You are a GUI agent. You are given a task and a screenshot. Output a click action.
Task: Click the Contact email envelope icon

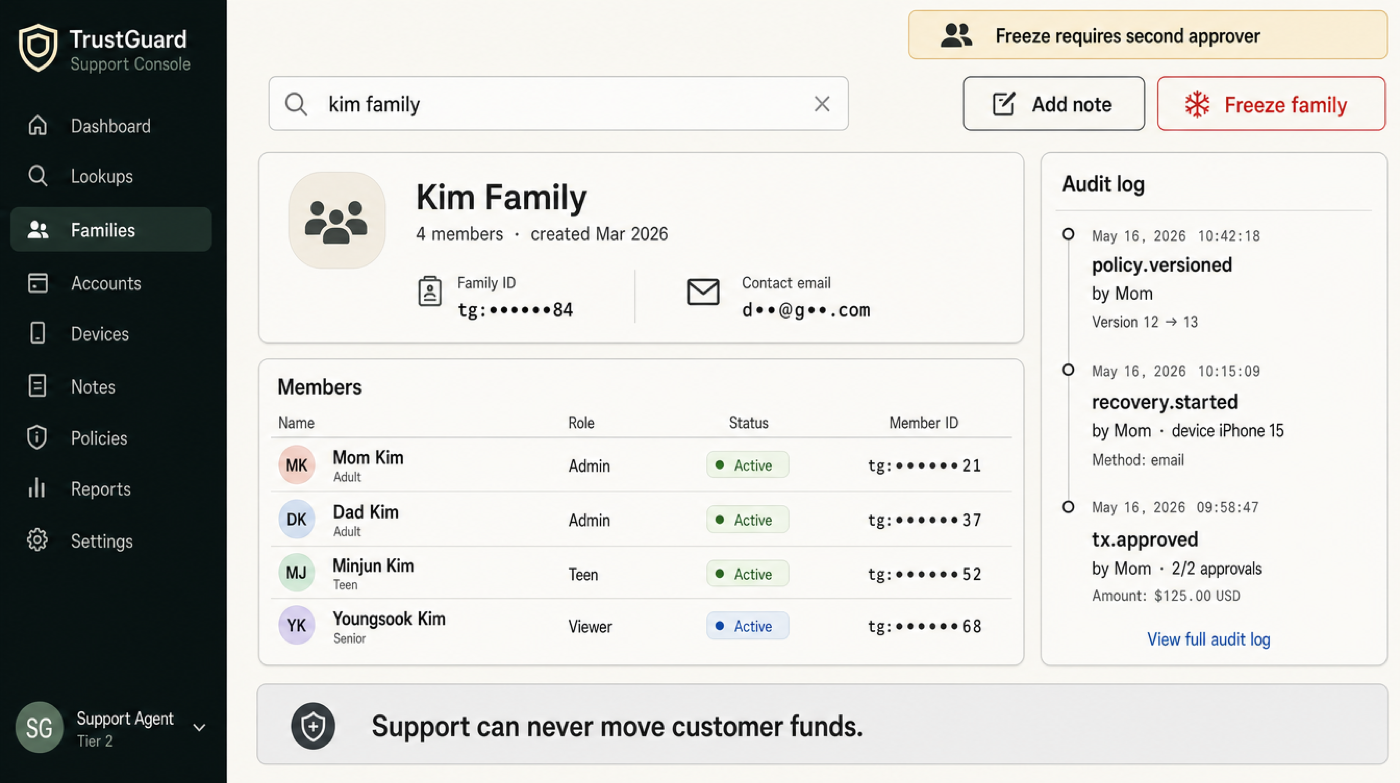pos(703,292)
